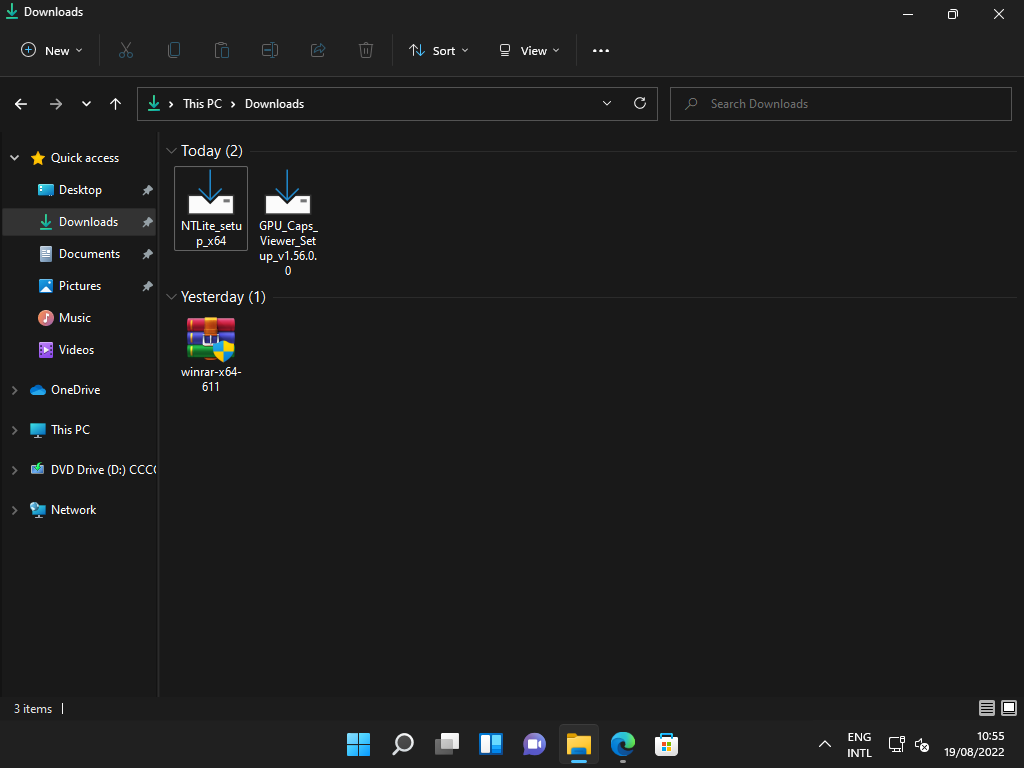Click the search Downloads field
The height and width of the screenshot is (768, 1024).
click(x=840, y=104)
